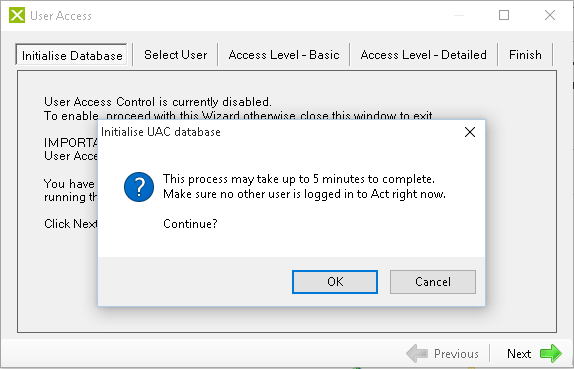This screenshot has height=369, width=574.
Task: Click the Cancel button in the dialog
Action: point(433,282)
